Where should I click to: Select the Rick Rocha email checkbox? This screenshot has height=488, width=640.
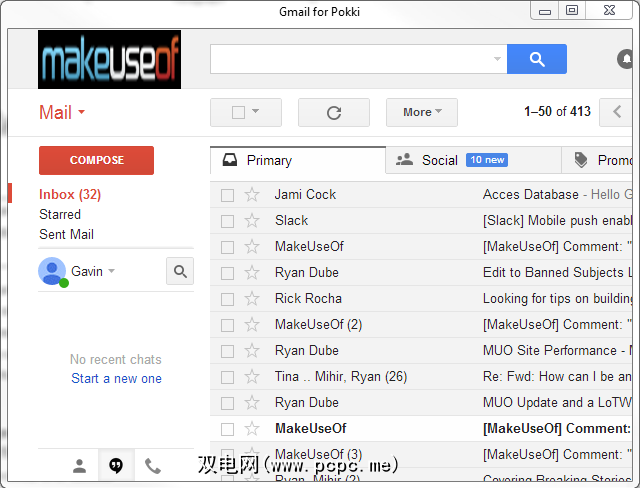coord(227,299)
